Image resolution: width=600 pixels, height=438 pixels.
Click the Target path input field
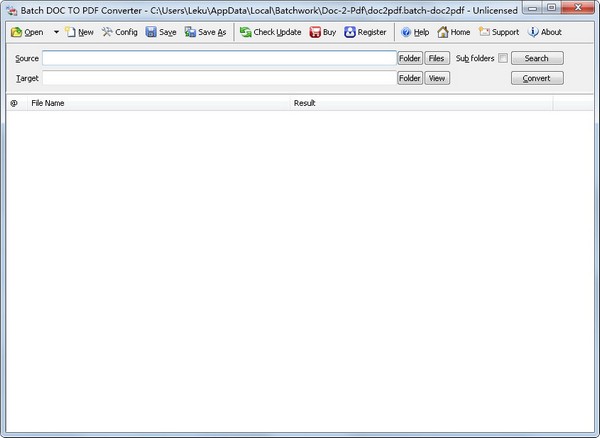click(x=219, y=78)
